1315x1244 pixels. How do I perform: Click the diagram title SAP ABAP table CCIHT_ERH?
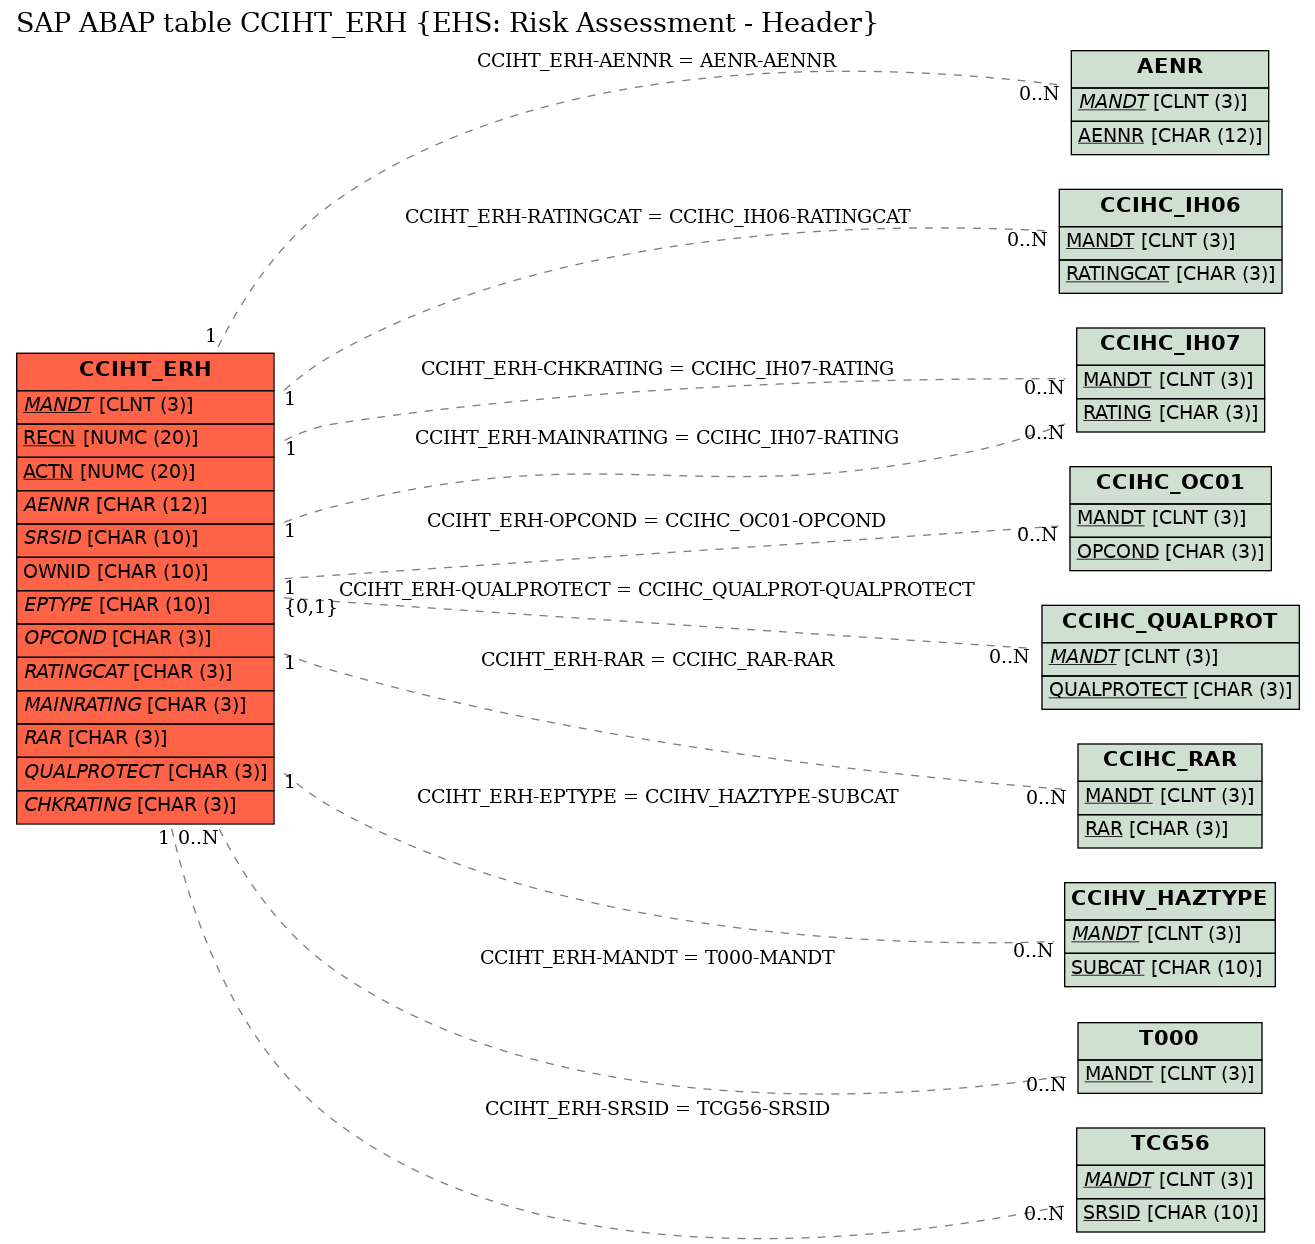[x=447, y=23]
